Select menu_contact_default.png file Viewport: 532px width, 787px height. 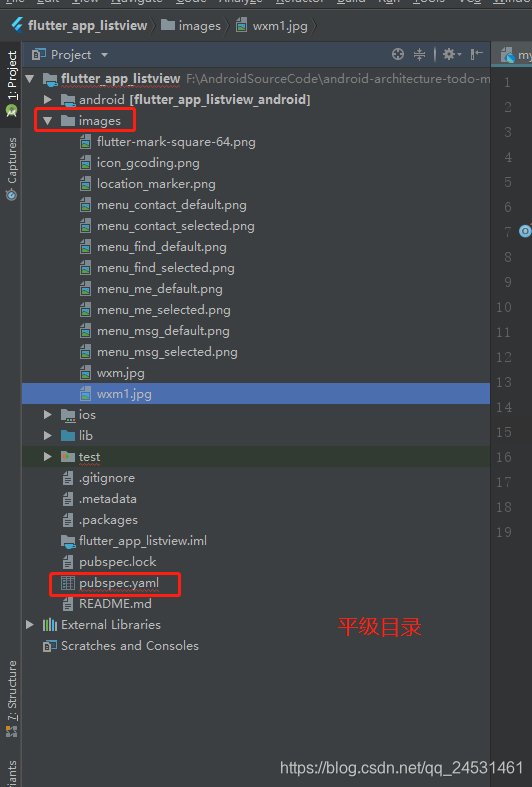[x=172, y=205]
